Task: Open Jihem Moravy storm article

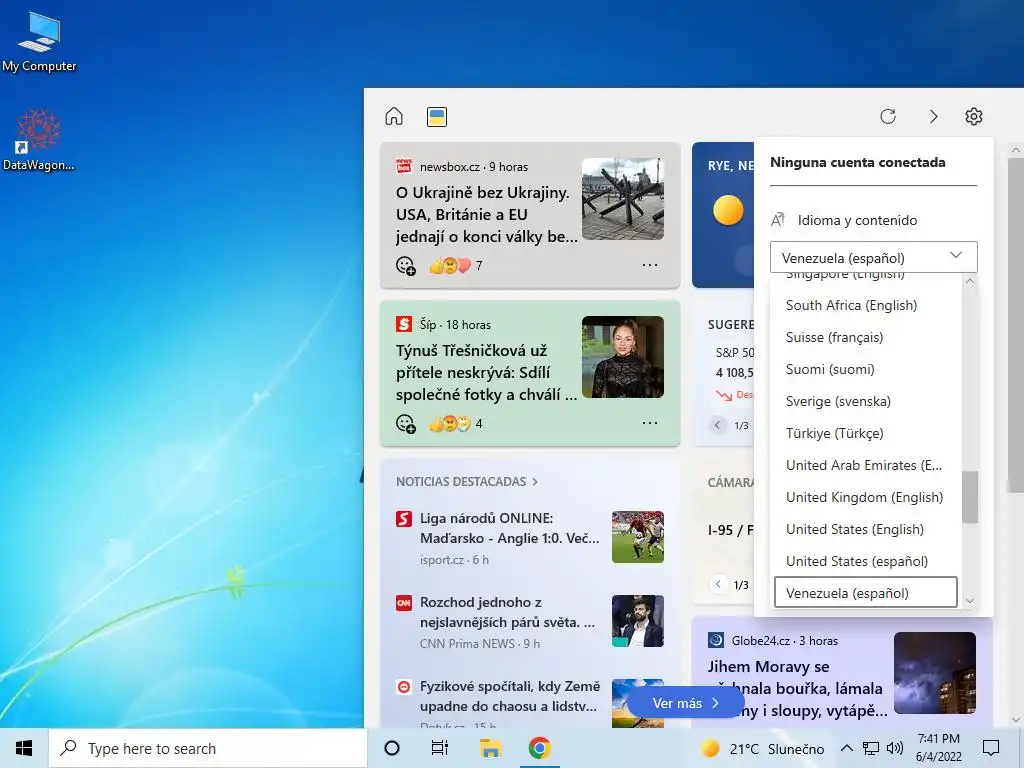Action: click(797, 688)
